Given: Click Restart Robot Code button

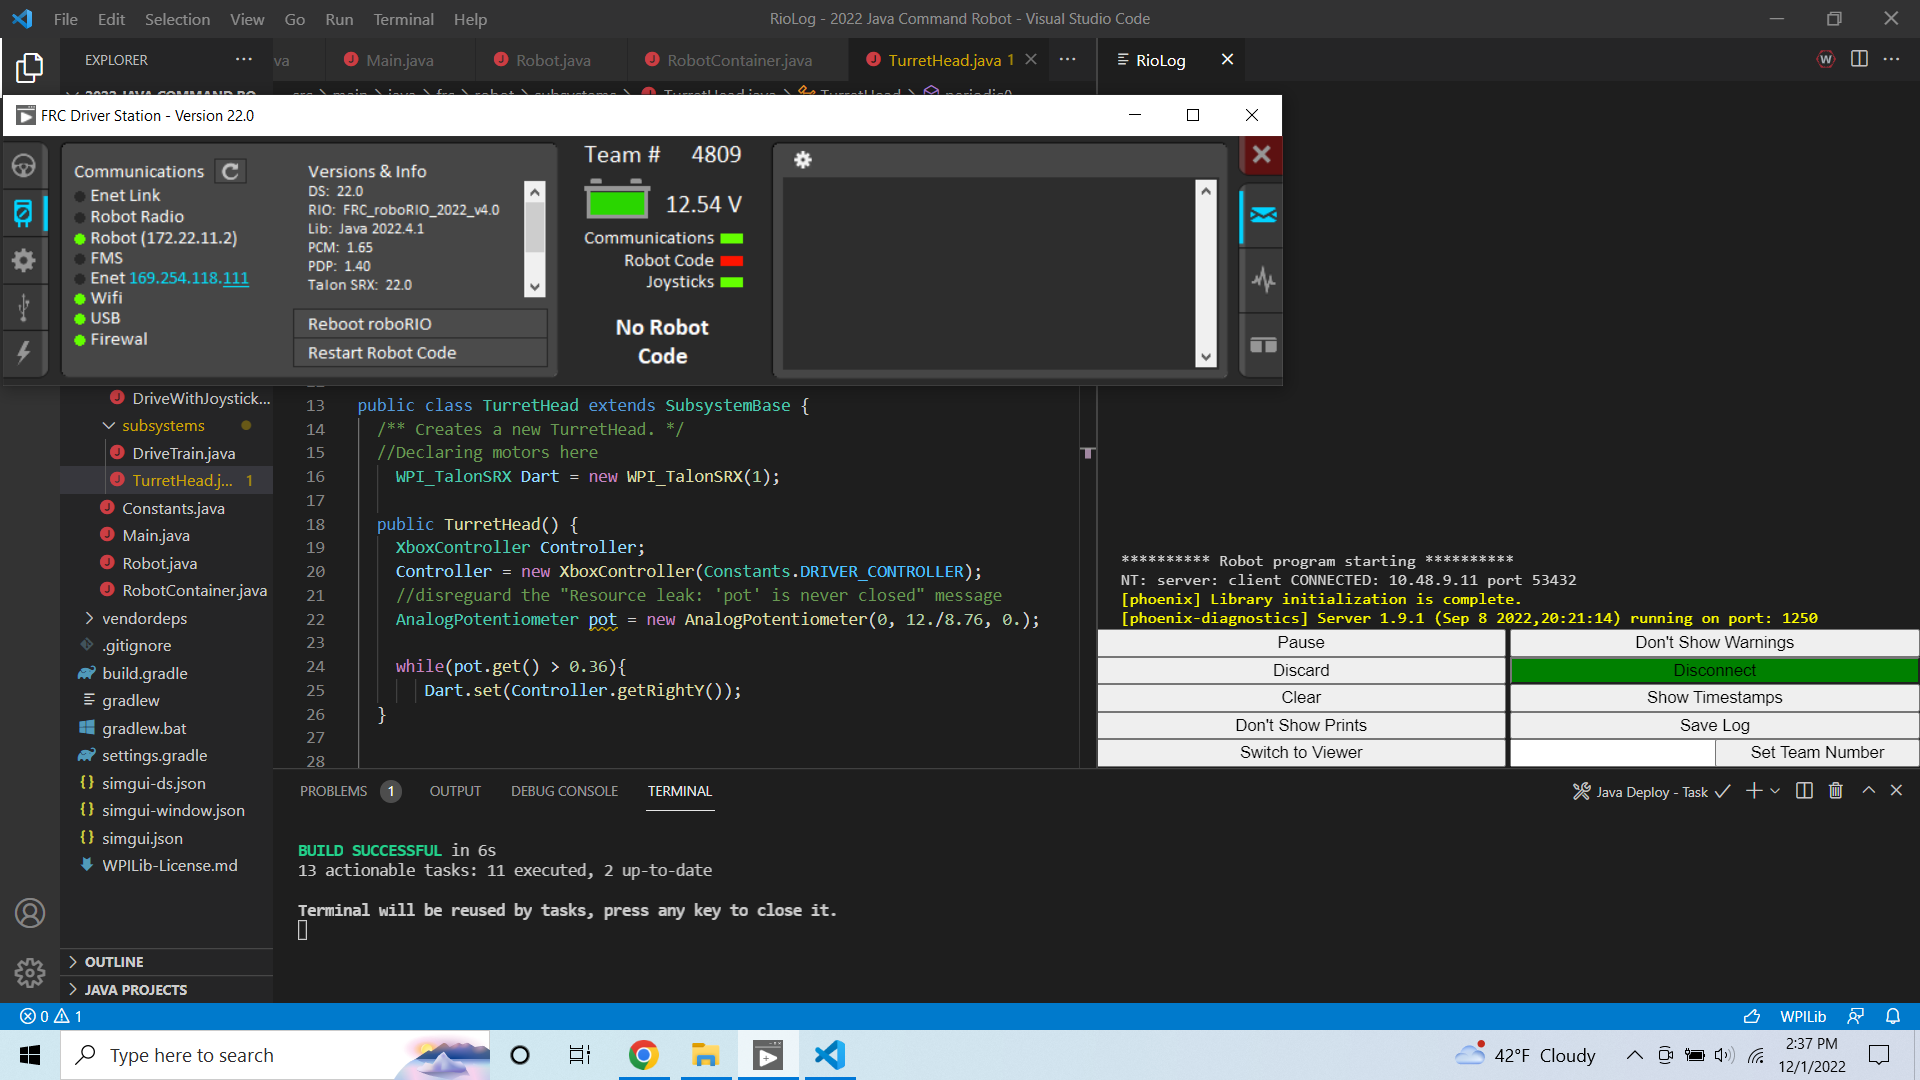Looking at the screenshot, I should coord(420,353).
